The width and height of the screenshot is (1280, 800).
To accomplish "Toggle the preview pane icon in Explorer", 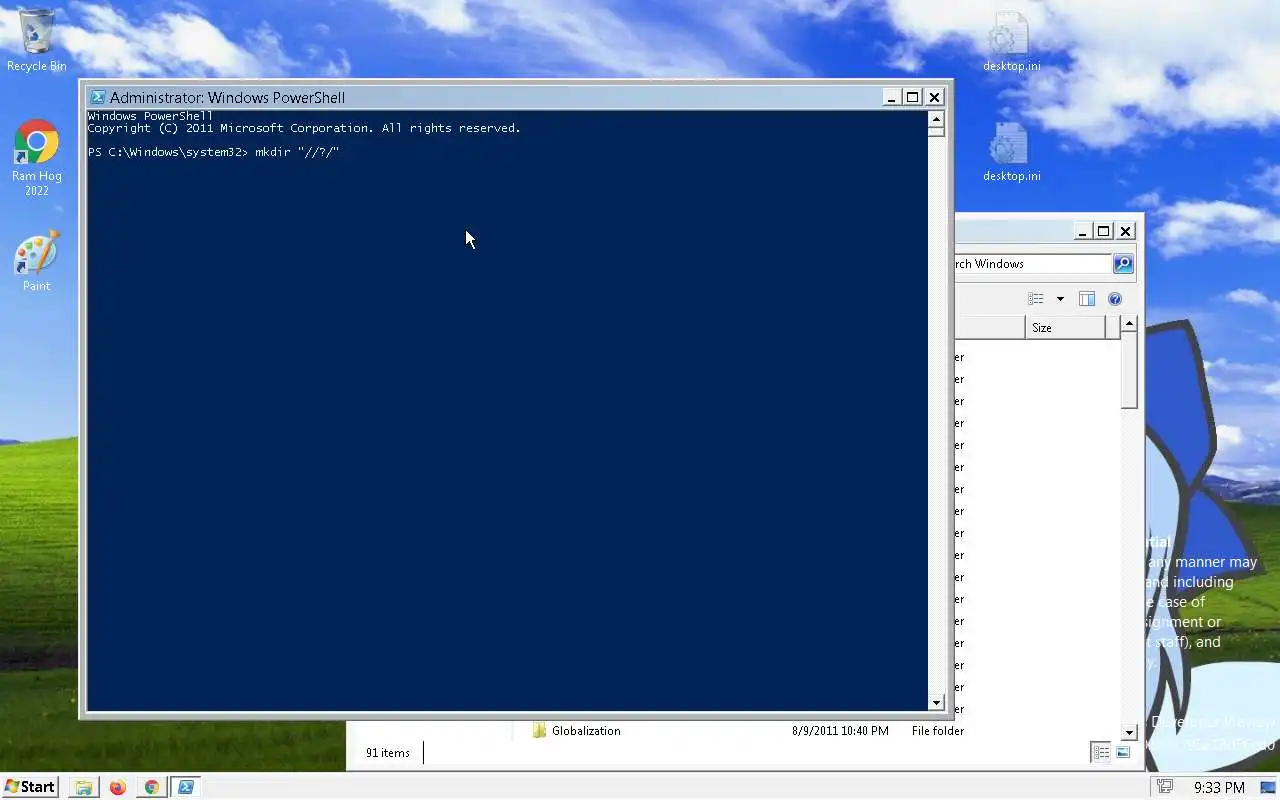I will (1087, 299).
